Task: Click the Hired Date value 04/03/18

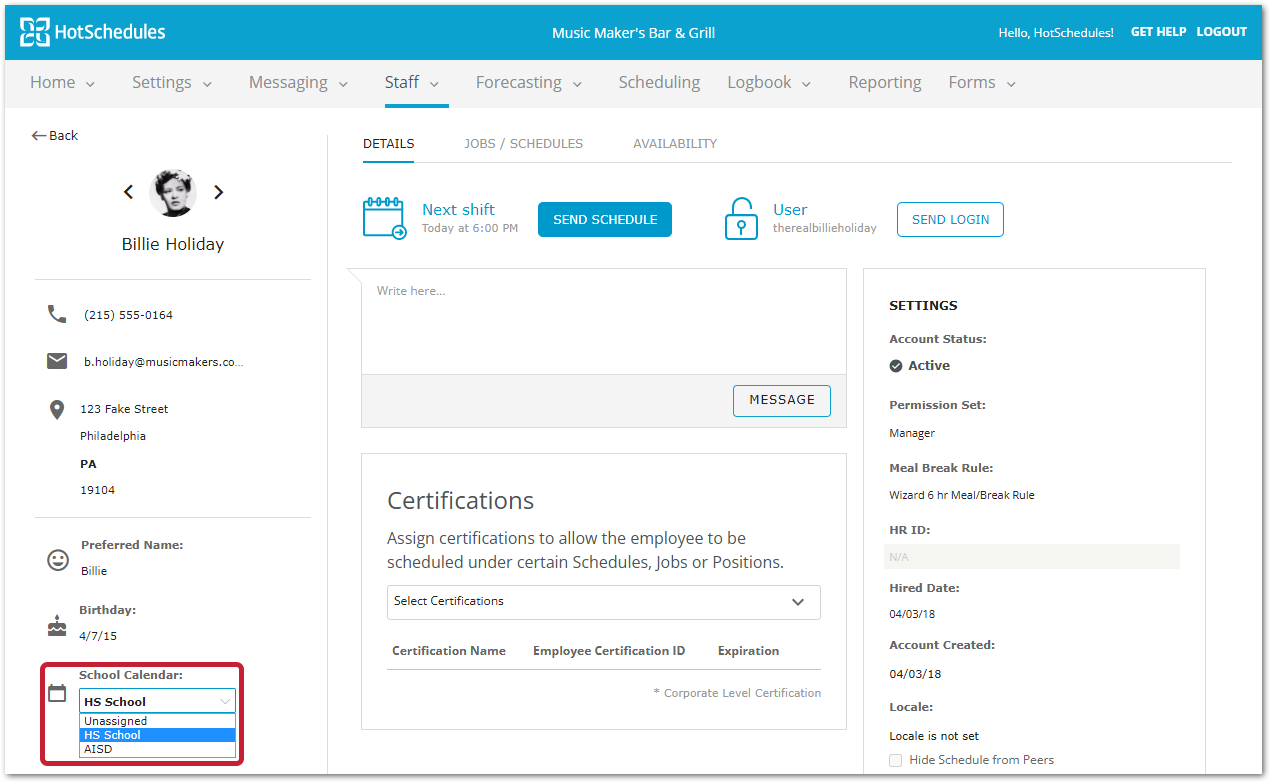Action: click(x=912, y=614)
